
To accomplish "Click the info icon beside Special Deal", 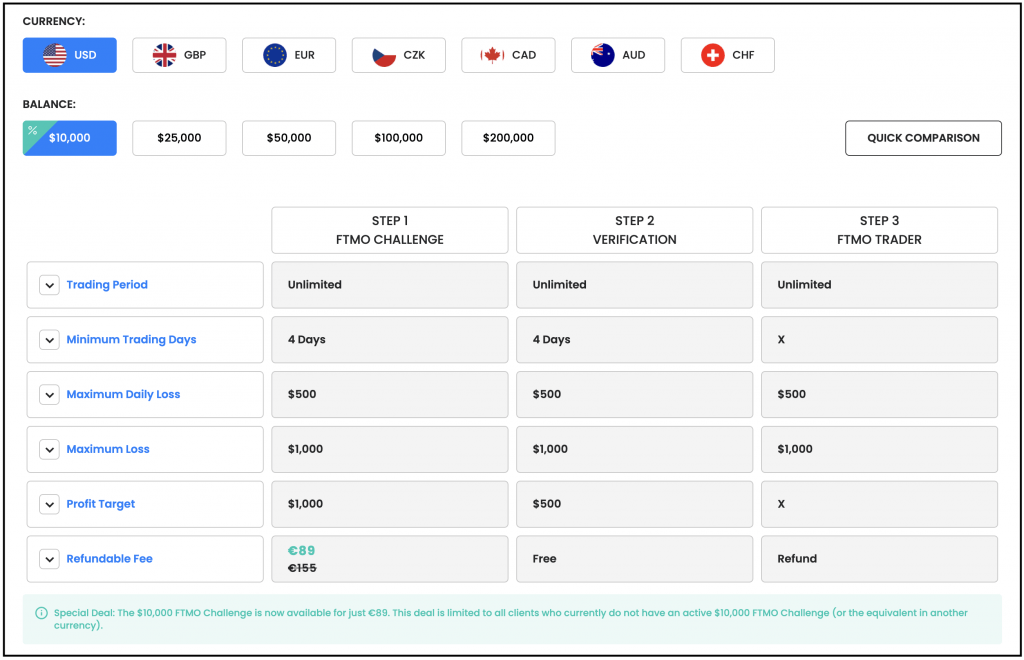I will coord(41,613).
